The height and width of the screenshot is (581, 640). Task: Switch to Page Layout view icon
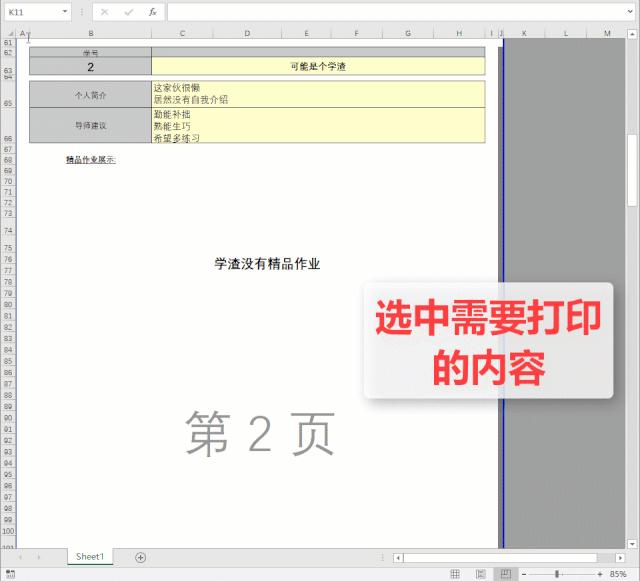click(480, 574)
